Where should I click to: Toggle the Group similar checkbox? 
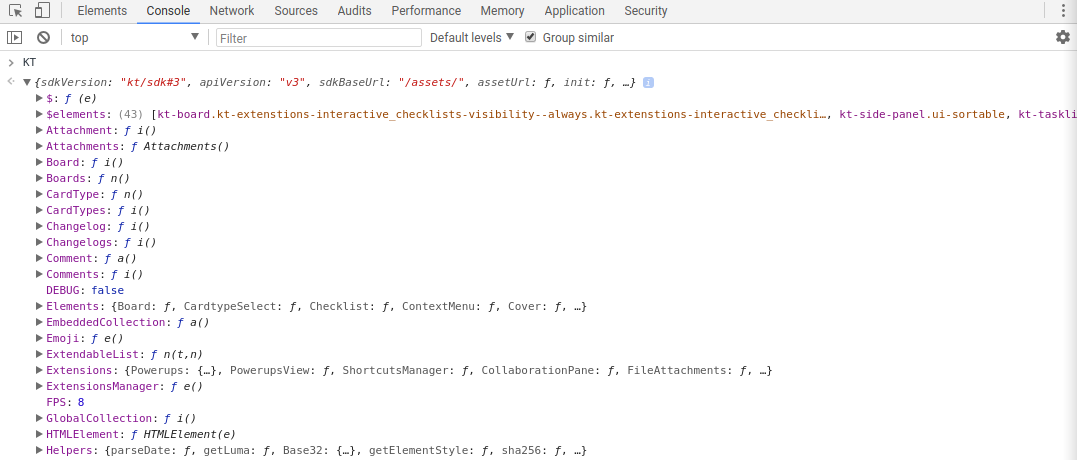point(530,37)
